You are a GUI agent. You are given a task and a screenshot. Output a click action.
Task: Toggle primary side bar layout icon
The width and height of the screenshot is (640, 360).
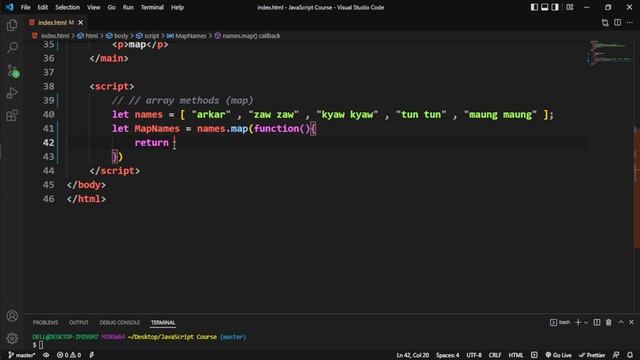(534, 7)
